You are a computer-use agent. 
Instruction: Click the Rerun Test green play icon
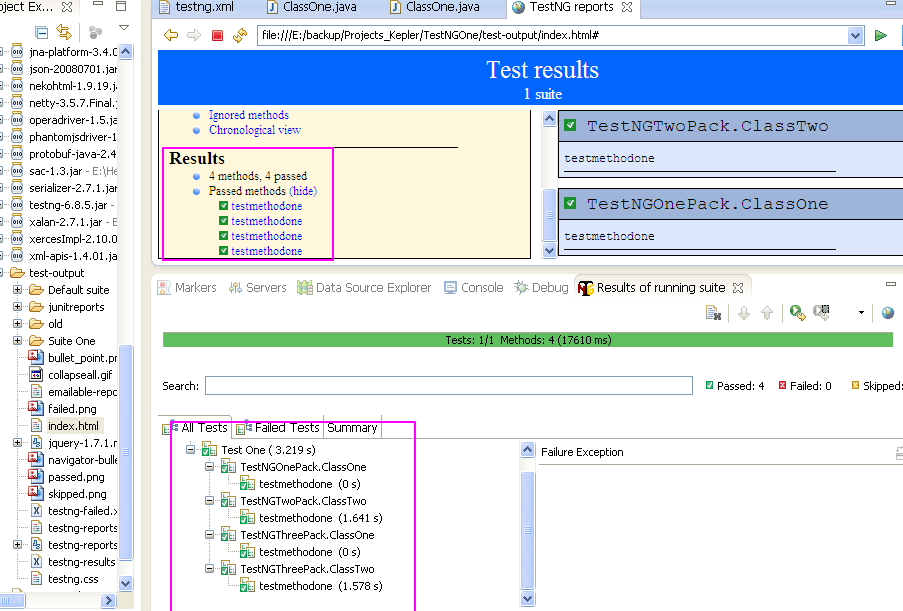pyautogui.click(x=796, y=312)
